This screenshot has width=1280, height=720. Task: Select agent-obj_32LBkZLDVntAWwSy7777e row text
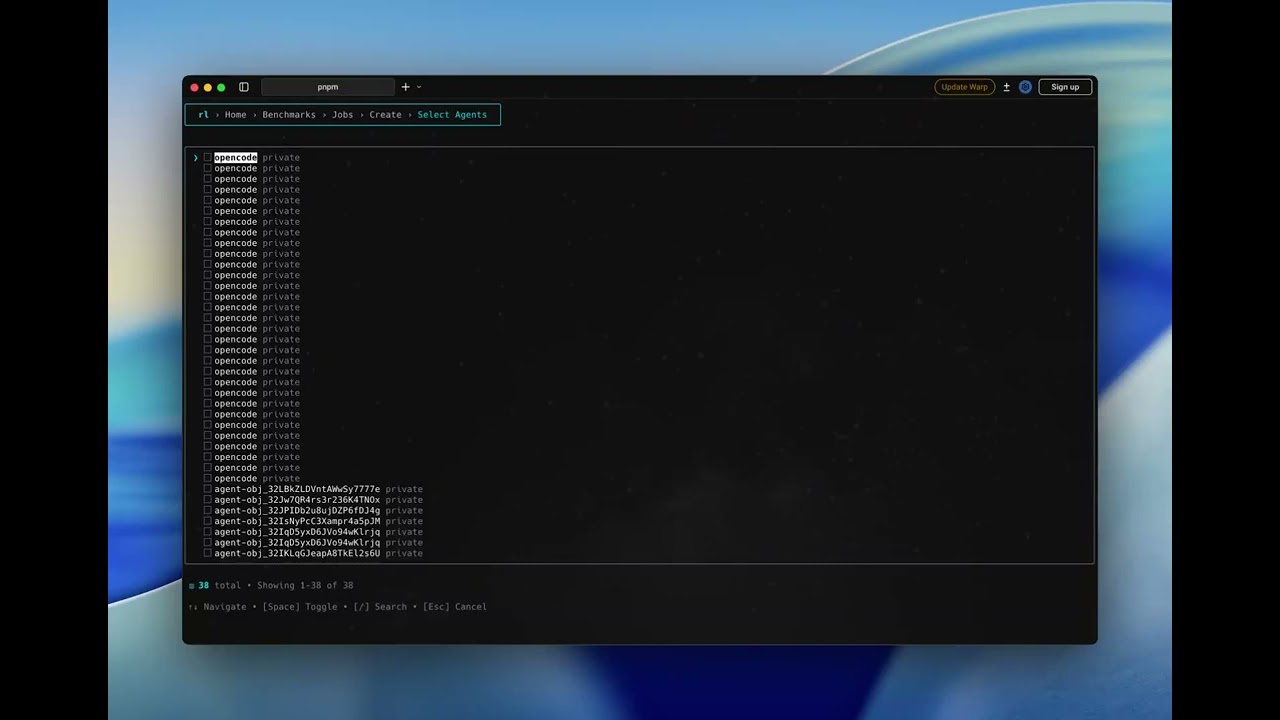coord(297,489)
